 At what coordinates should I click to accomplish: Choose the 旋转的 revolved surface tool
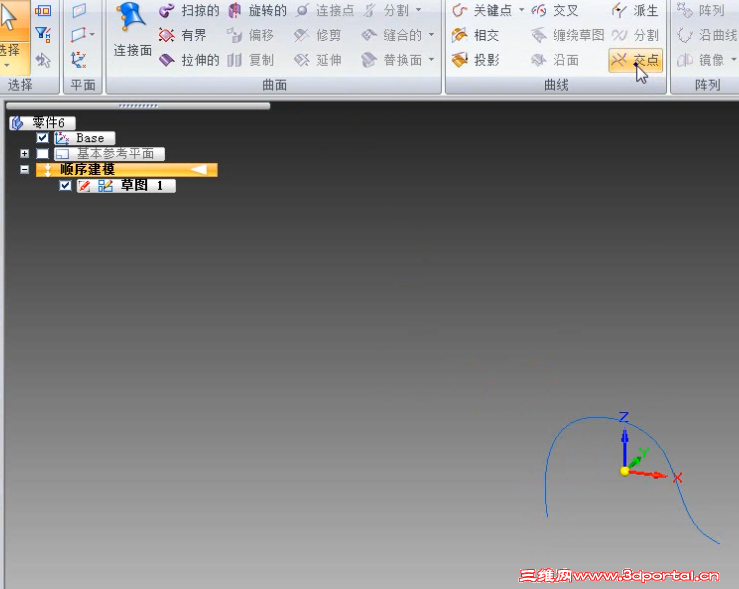point(257,11)
